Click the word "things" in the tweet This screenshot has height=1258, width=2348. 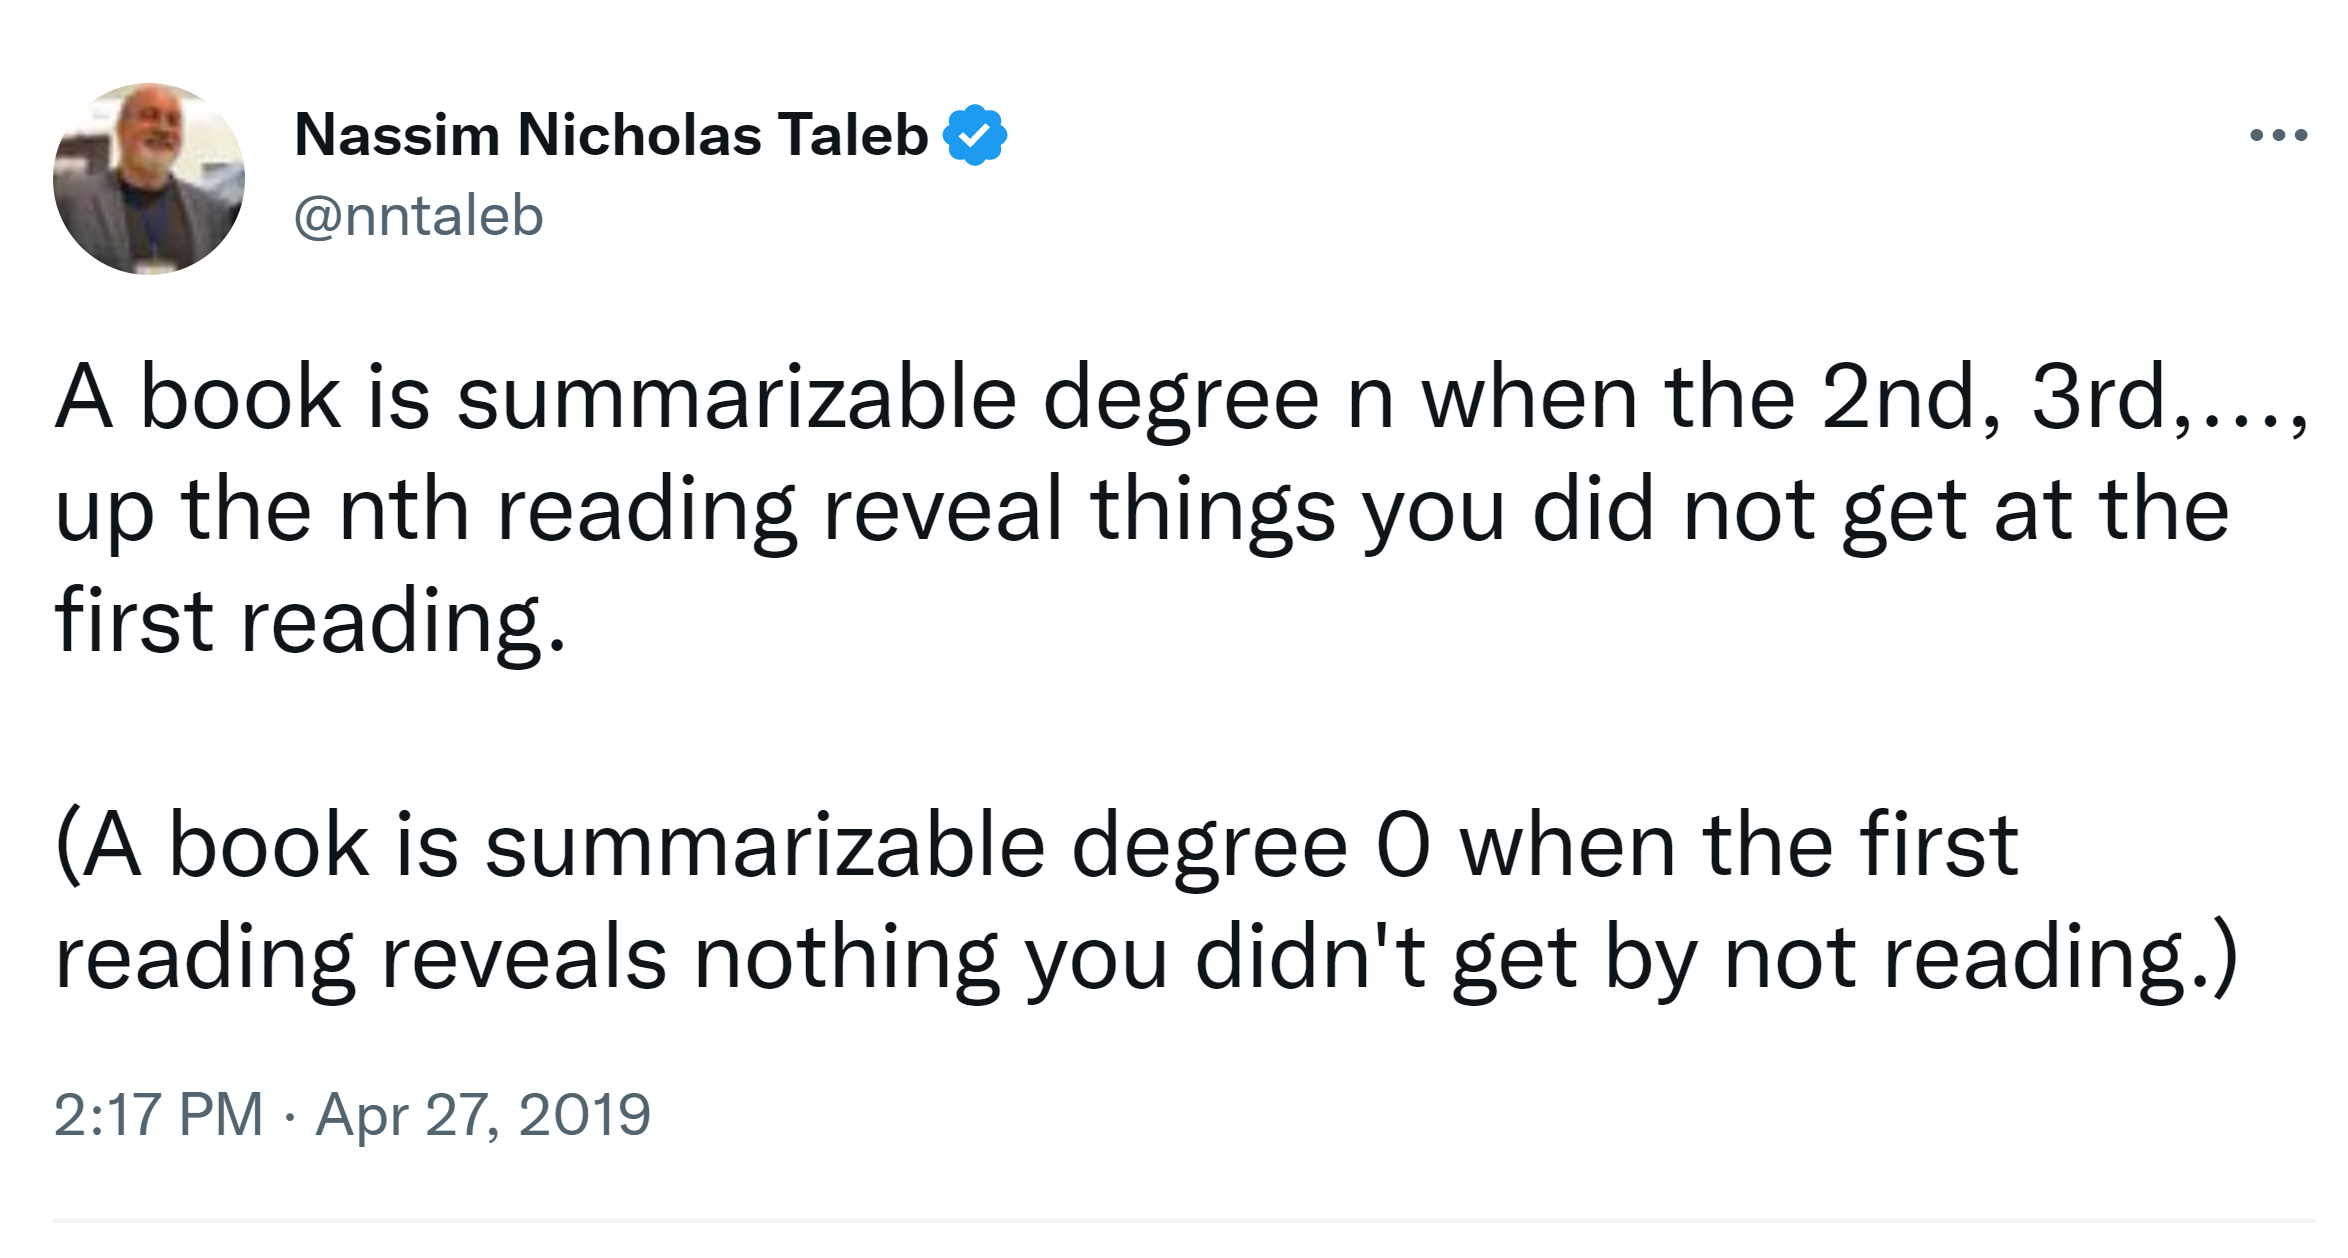point(1213,510)
